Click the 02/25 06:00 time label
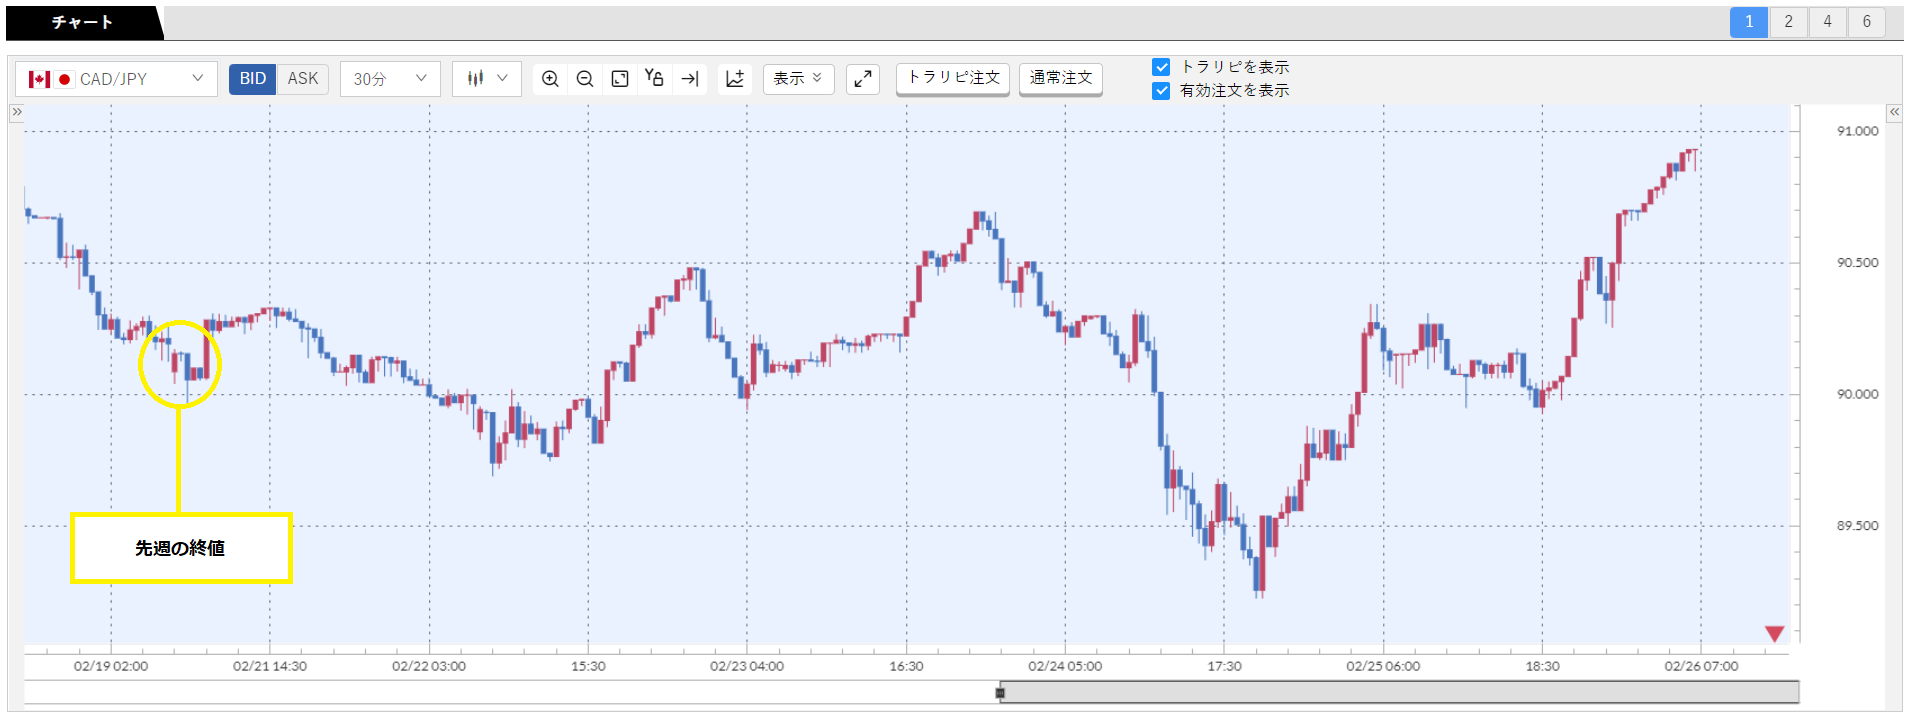This screenshot has width=1915, height=721. [x=1383, y=666]
